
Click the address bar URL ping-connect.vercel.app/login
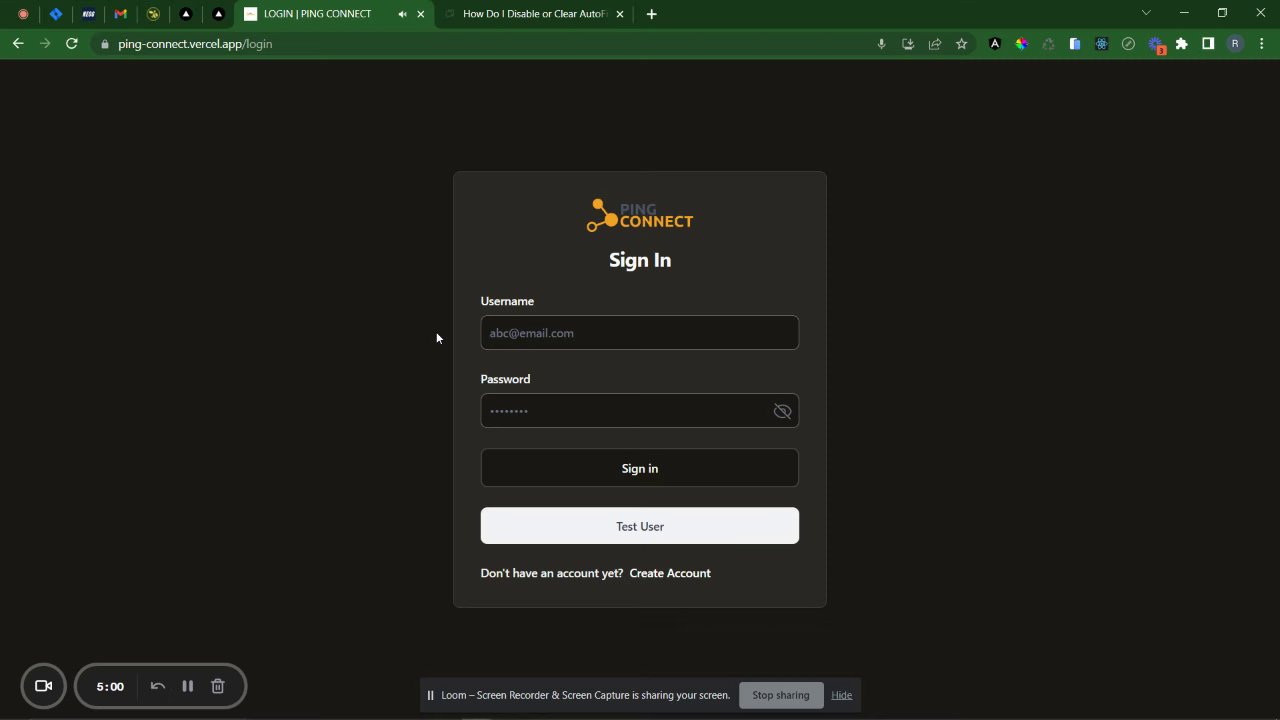click(x=195, y=44)
